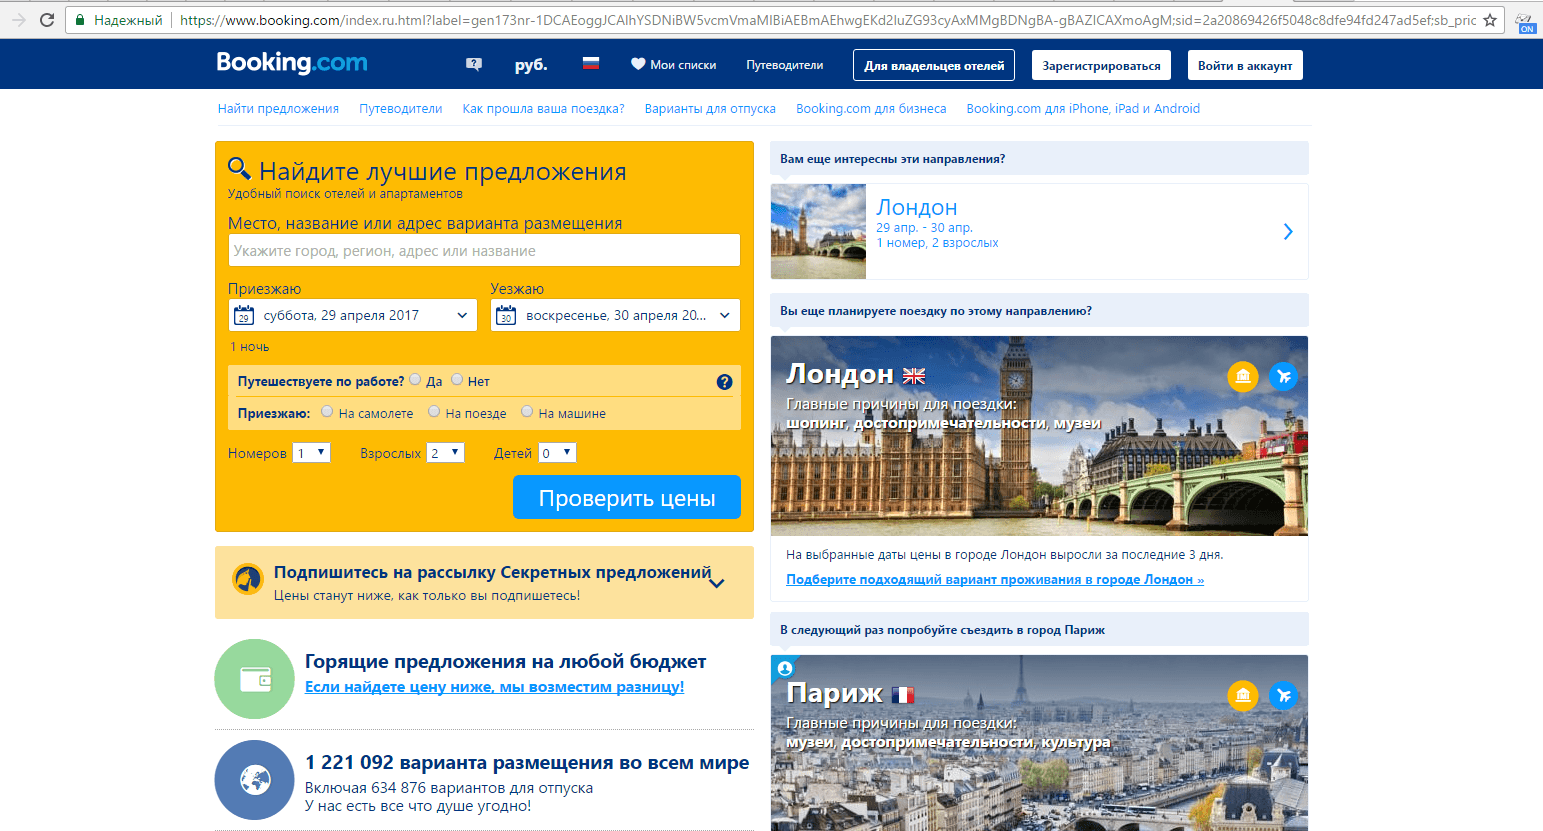The height and width of the screenshot is (831, 1543).
Task: Click the destination search input field
Action: pyautogui.click(x=484, y=250)
